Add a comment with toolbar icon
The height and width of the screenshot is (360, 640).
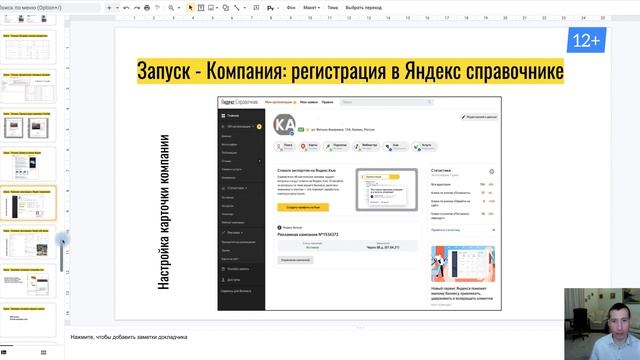point(256,8)
